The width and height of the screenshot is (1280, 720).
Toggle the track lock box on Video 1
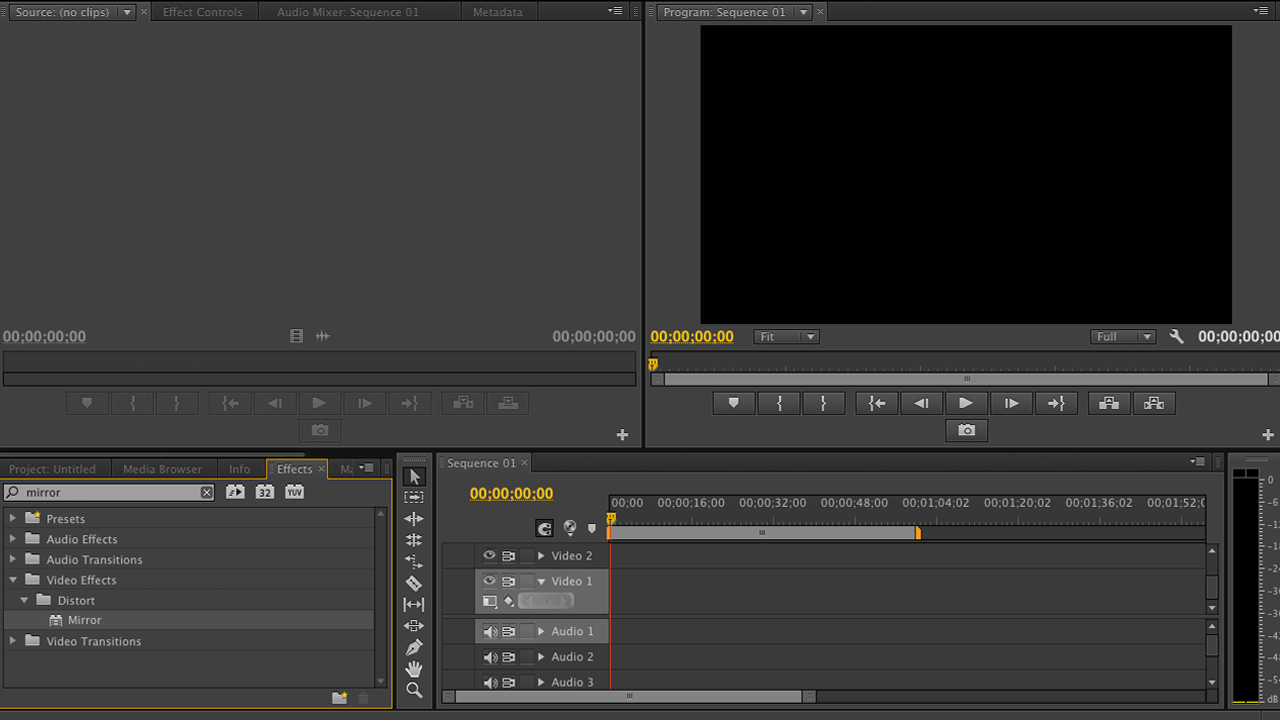click(x=526, y=581)
